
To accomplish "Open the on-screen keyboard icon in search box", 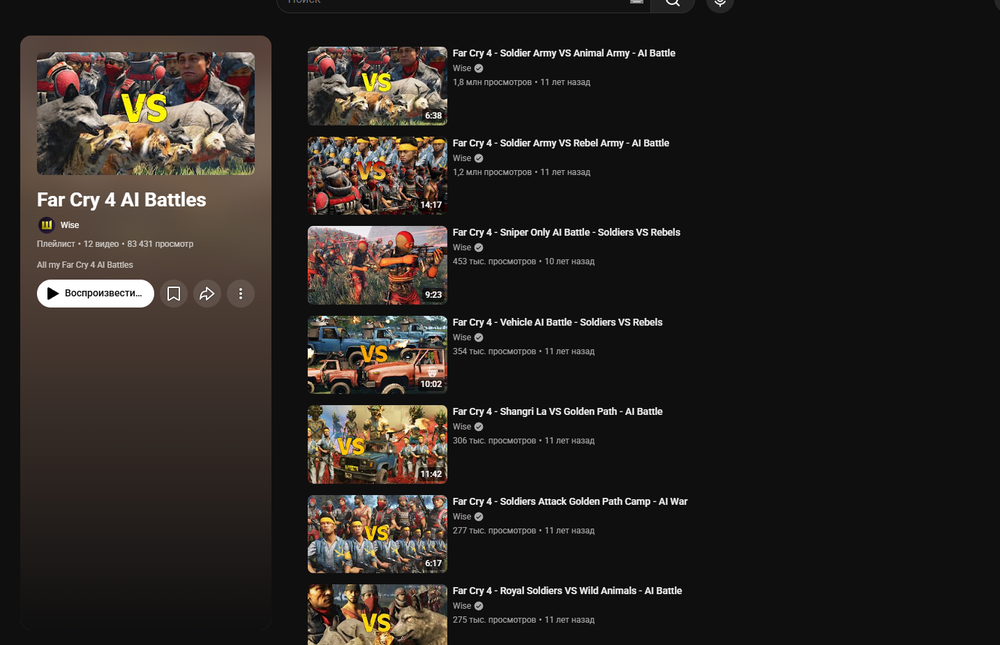I will click(636, 2).
